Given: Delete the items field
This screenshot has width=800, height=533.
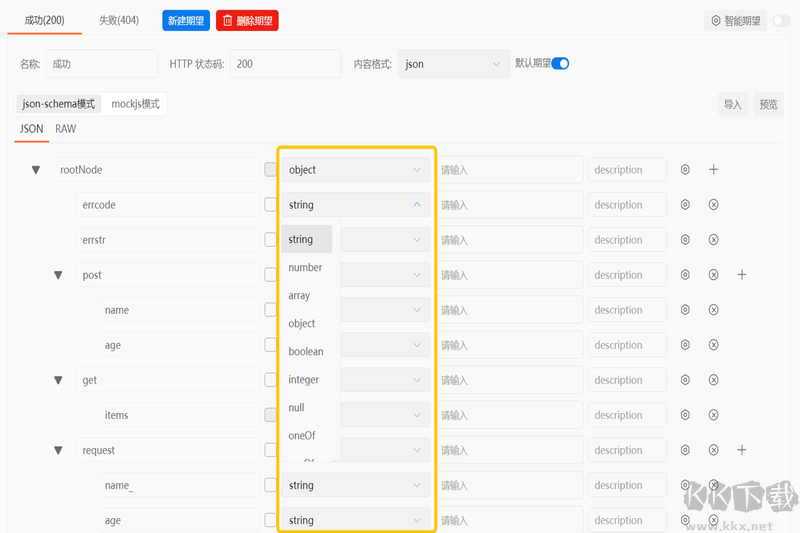Looking at the screenshot, I should 713,415.
